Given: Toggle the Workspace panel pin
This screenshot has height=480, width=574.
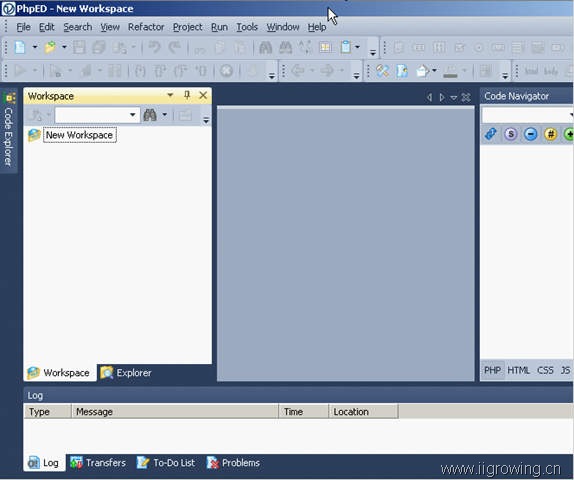Looking at the screenshot, I should click(x=187, y=96).
